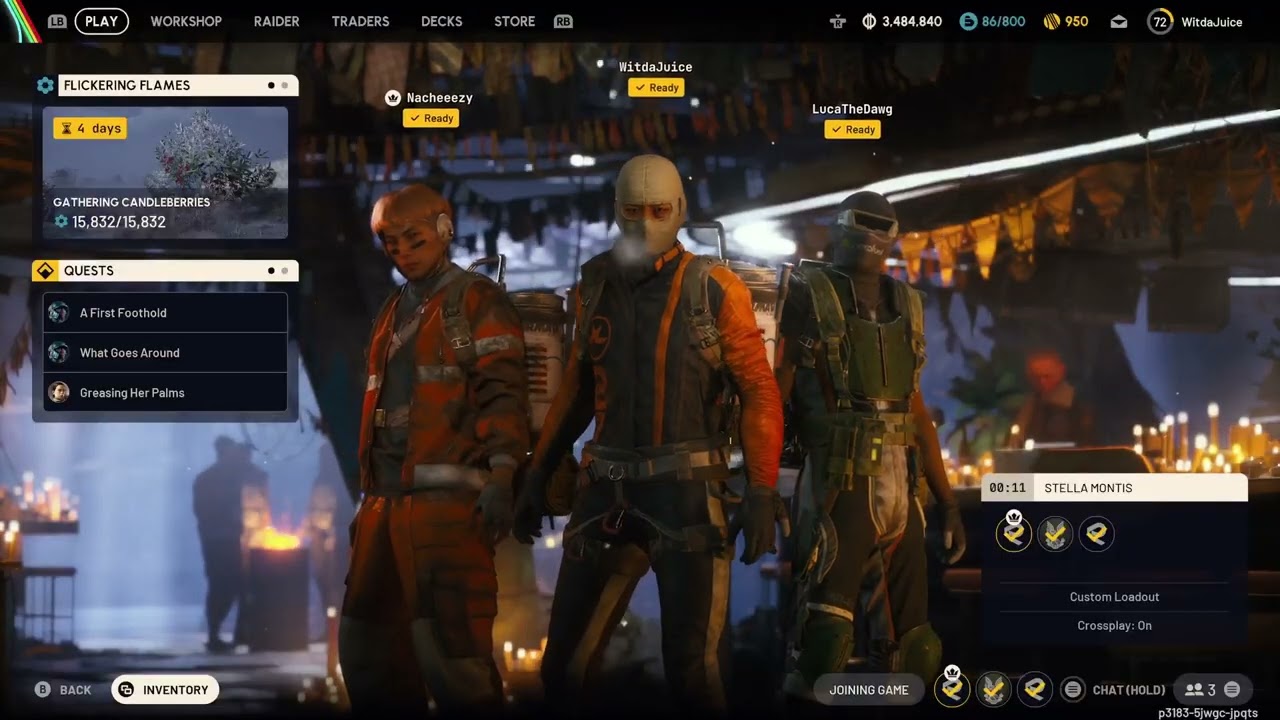Click the menu icon next to party count

click(x=1232, y=689)
